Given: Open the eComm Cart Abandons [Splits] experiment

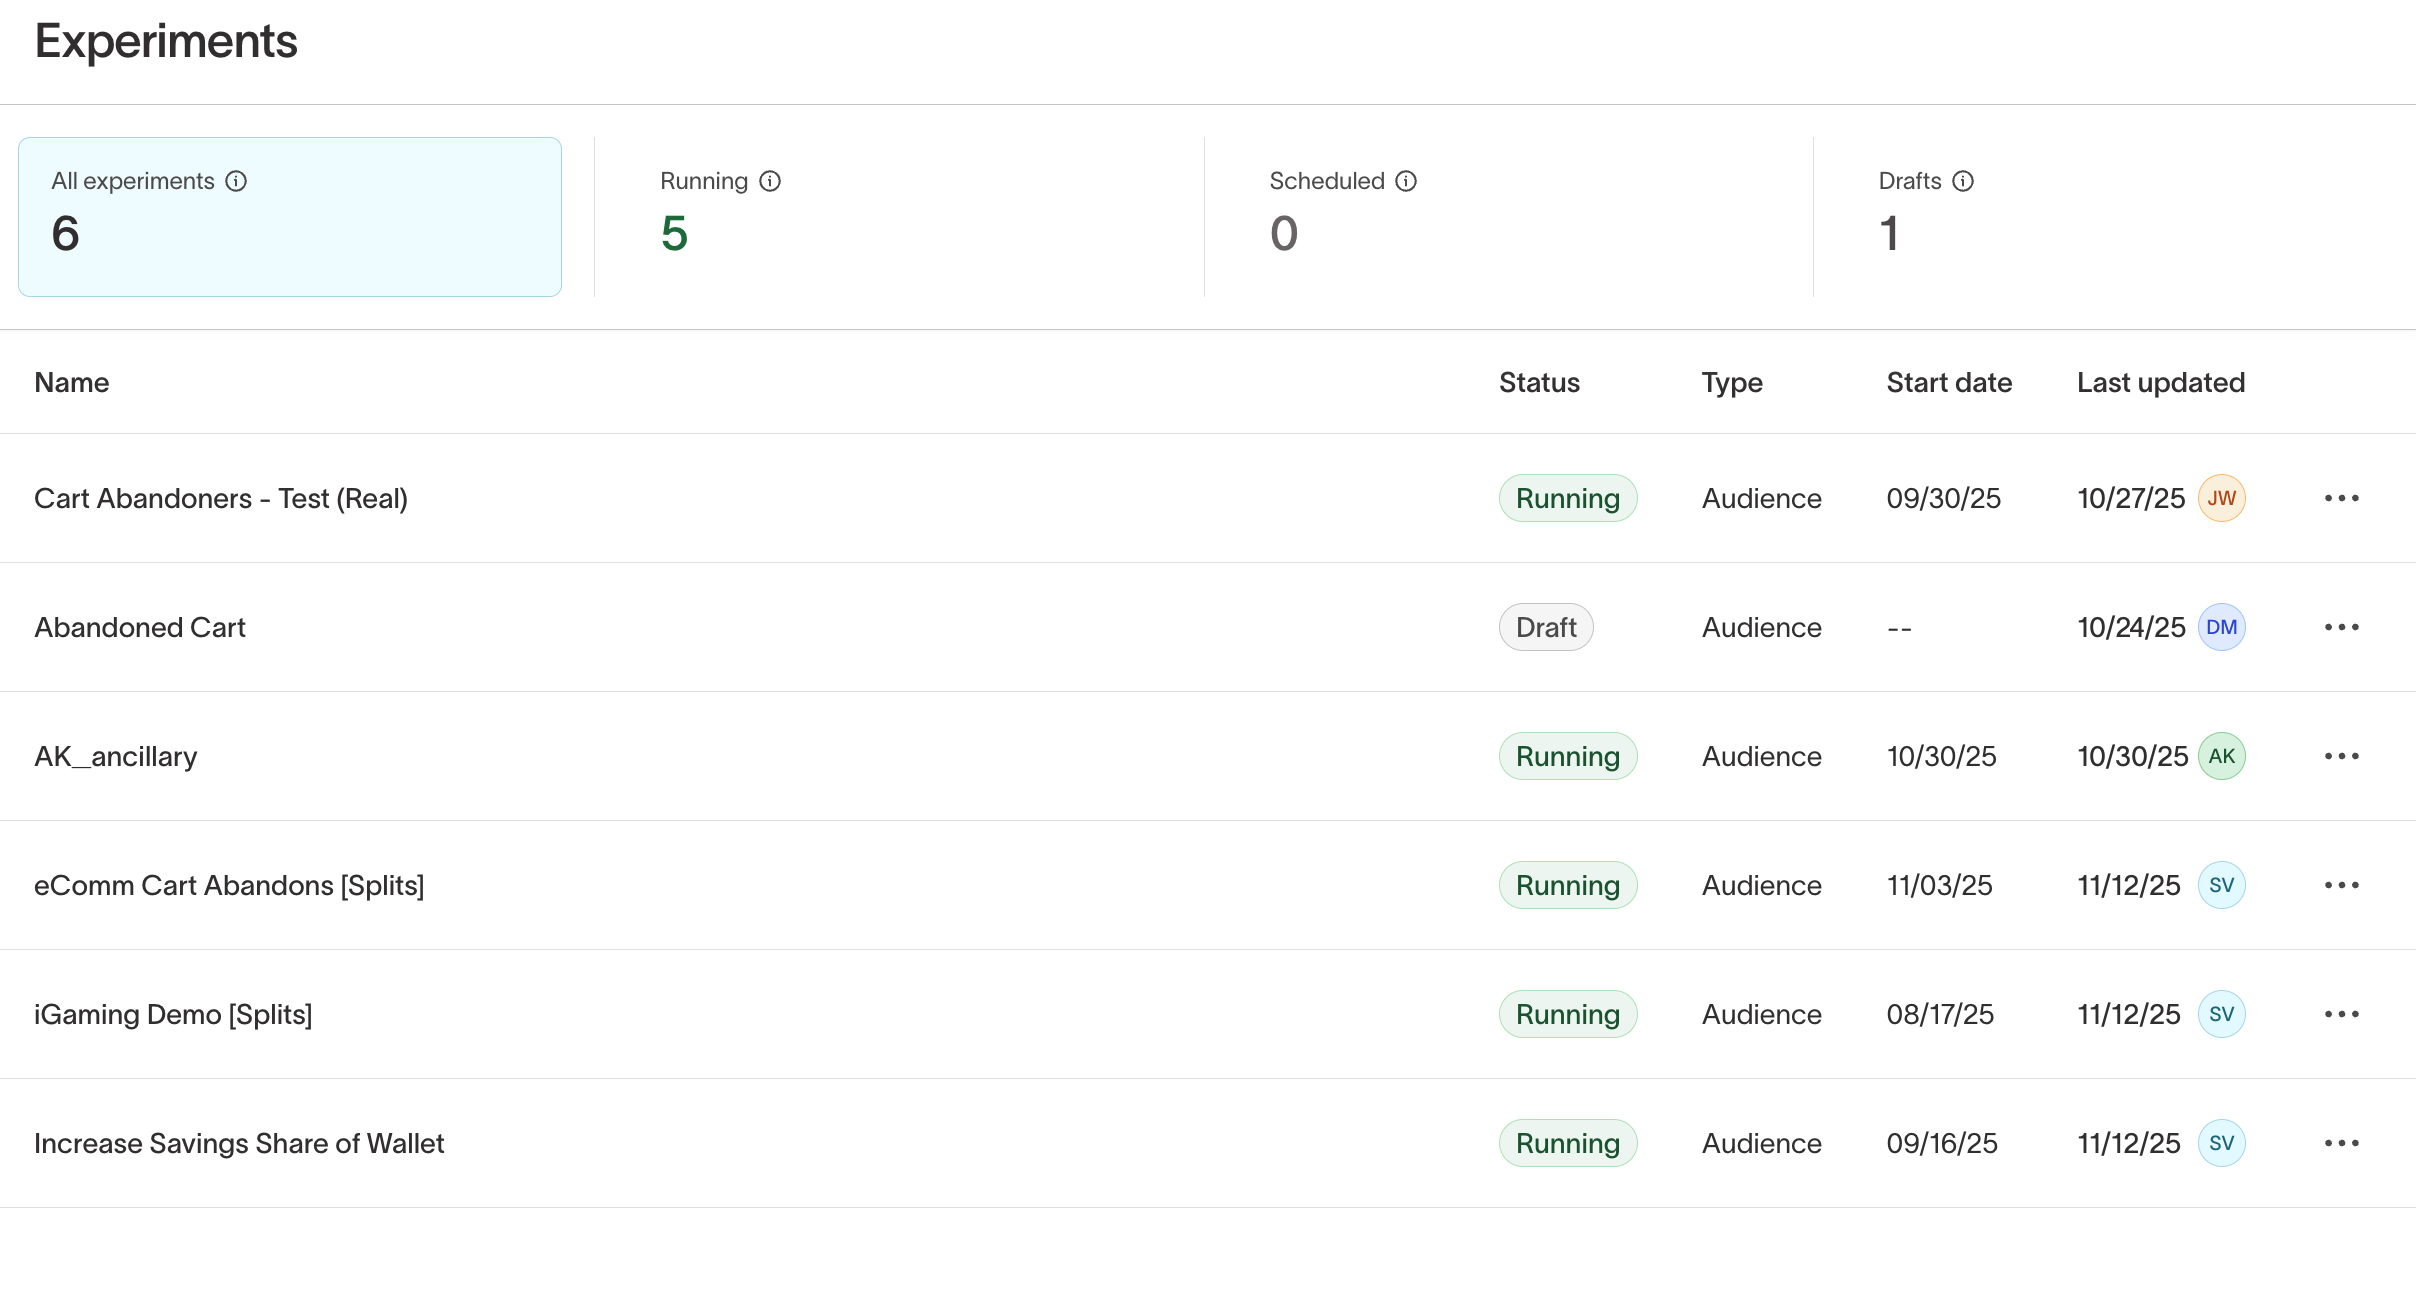Looking at the screenshot, I should point(230,884).
